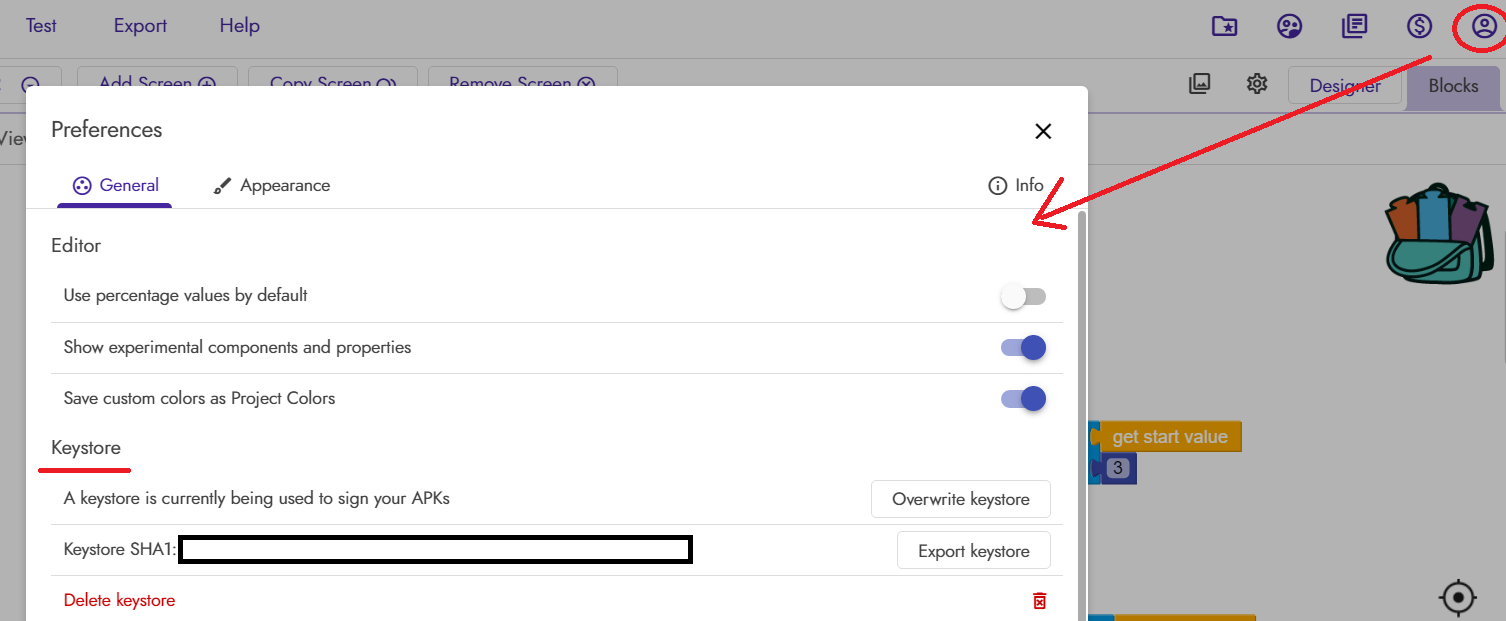The width and height of the screenshot is (1506, 621).
Task: Switch to the Appearance tab
Action: (272, 186)
